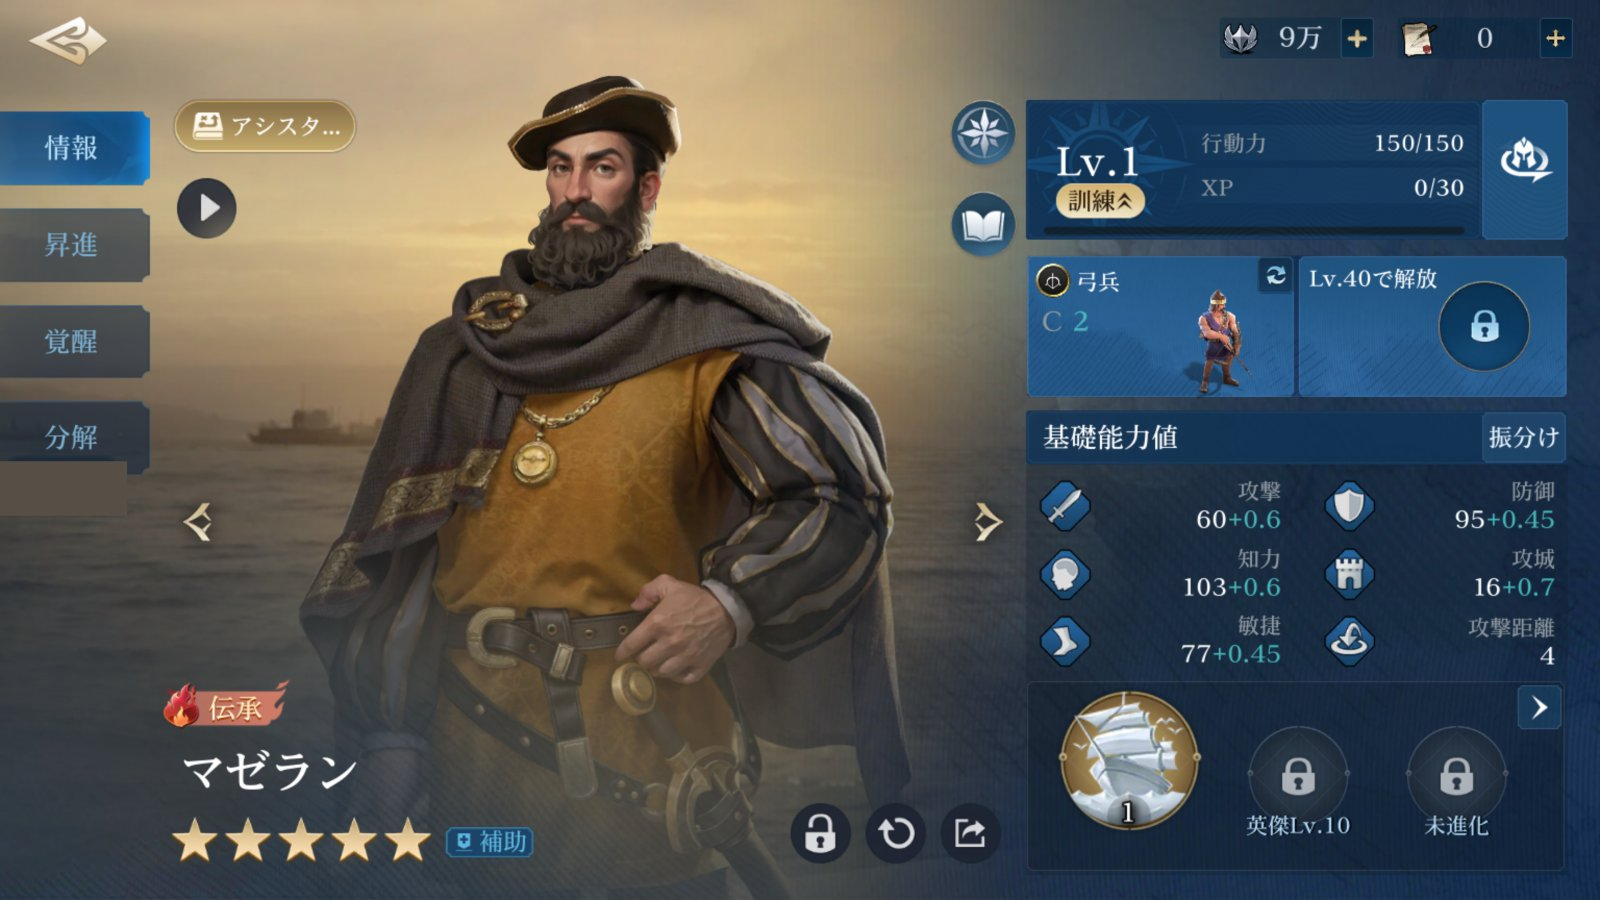Add scrolls with the plus button

pyautogui.click(x=1555, y=38)
